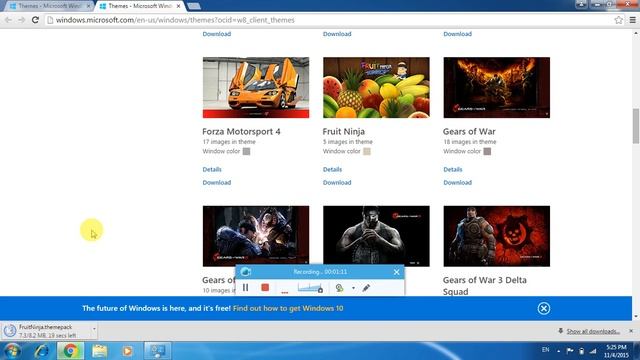Select the pencil annotation tool in recorder
The image size is (640, 360).
coord(366,288)
